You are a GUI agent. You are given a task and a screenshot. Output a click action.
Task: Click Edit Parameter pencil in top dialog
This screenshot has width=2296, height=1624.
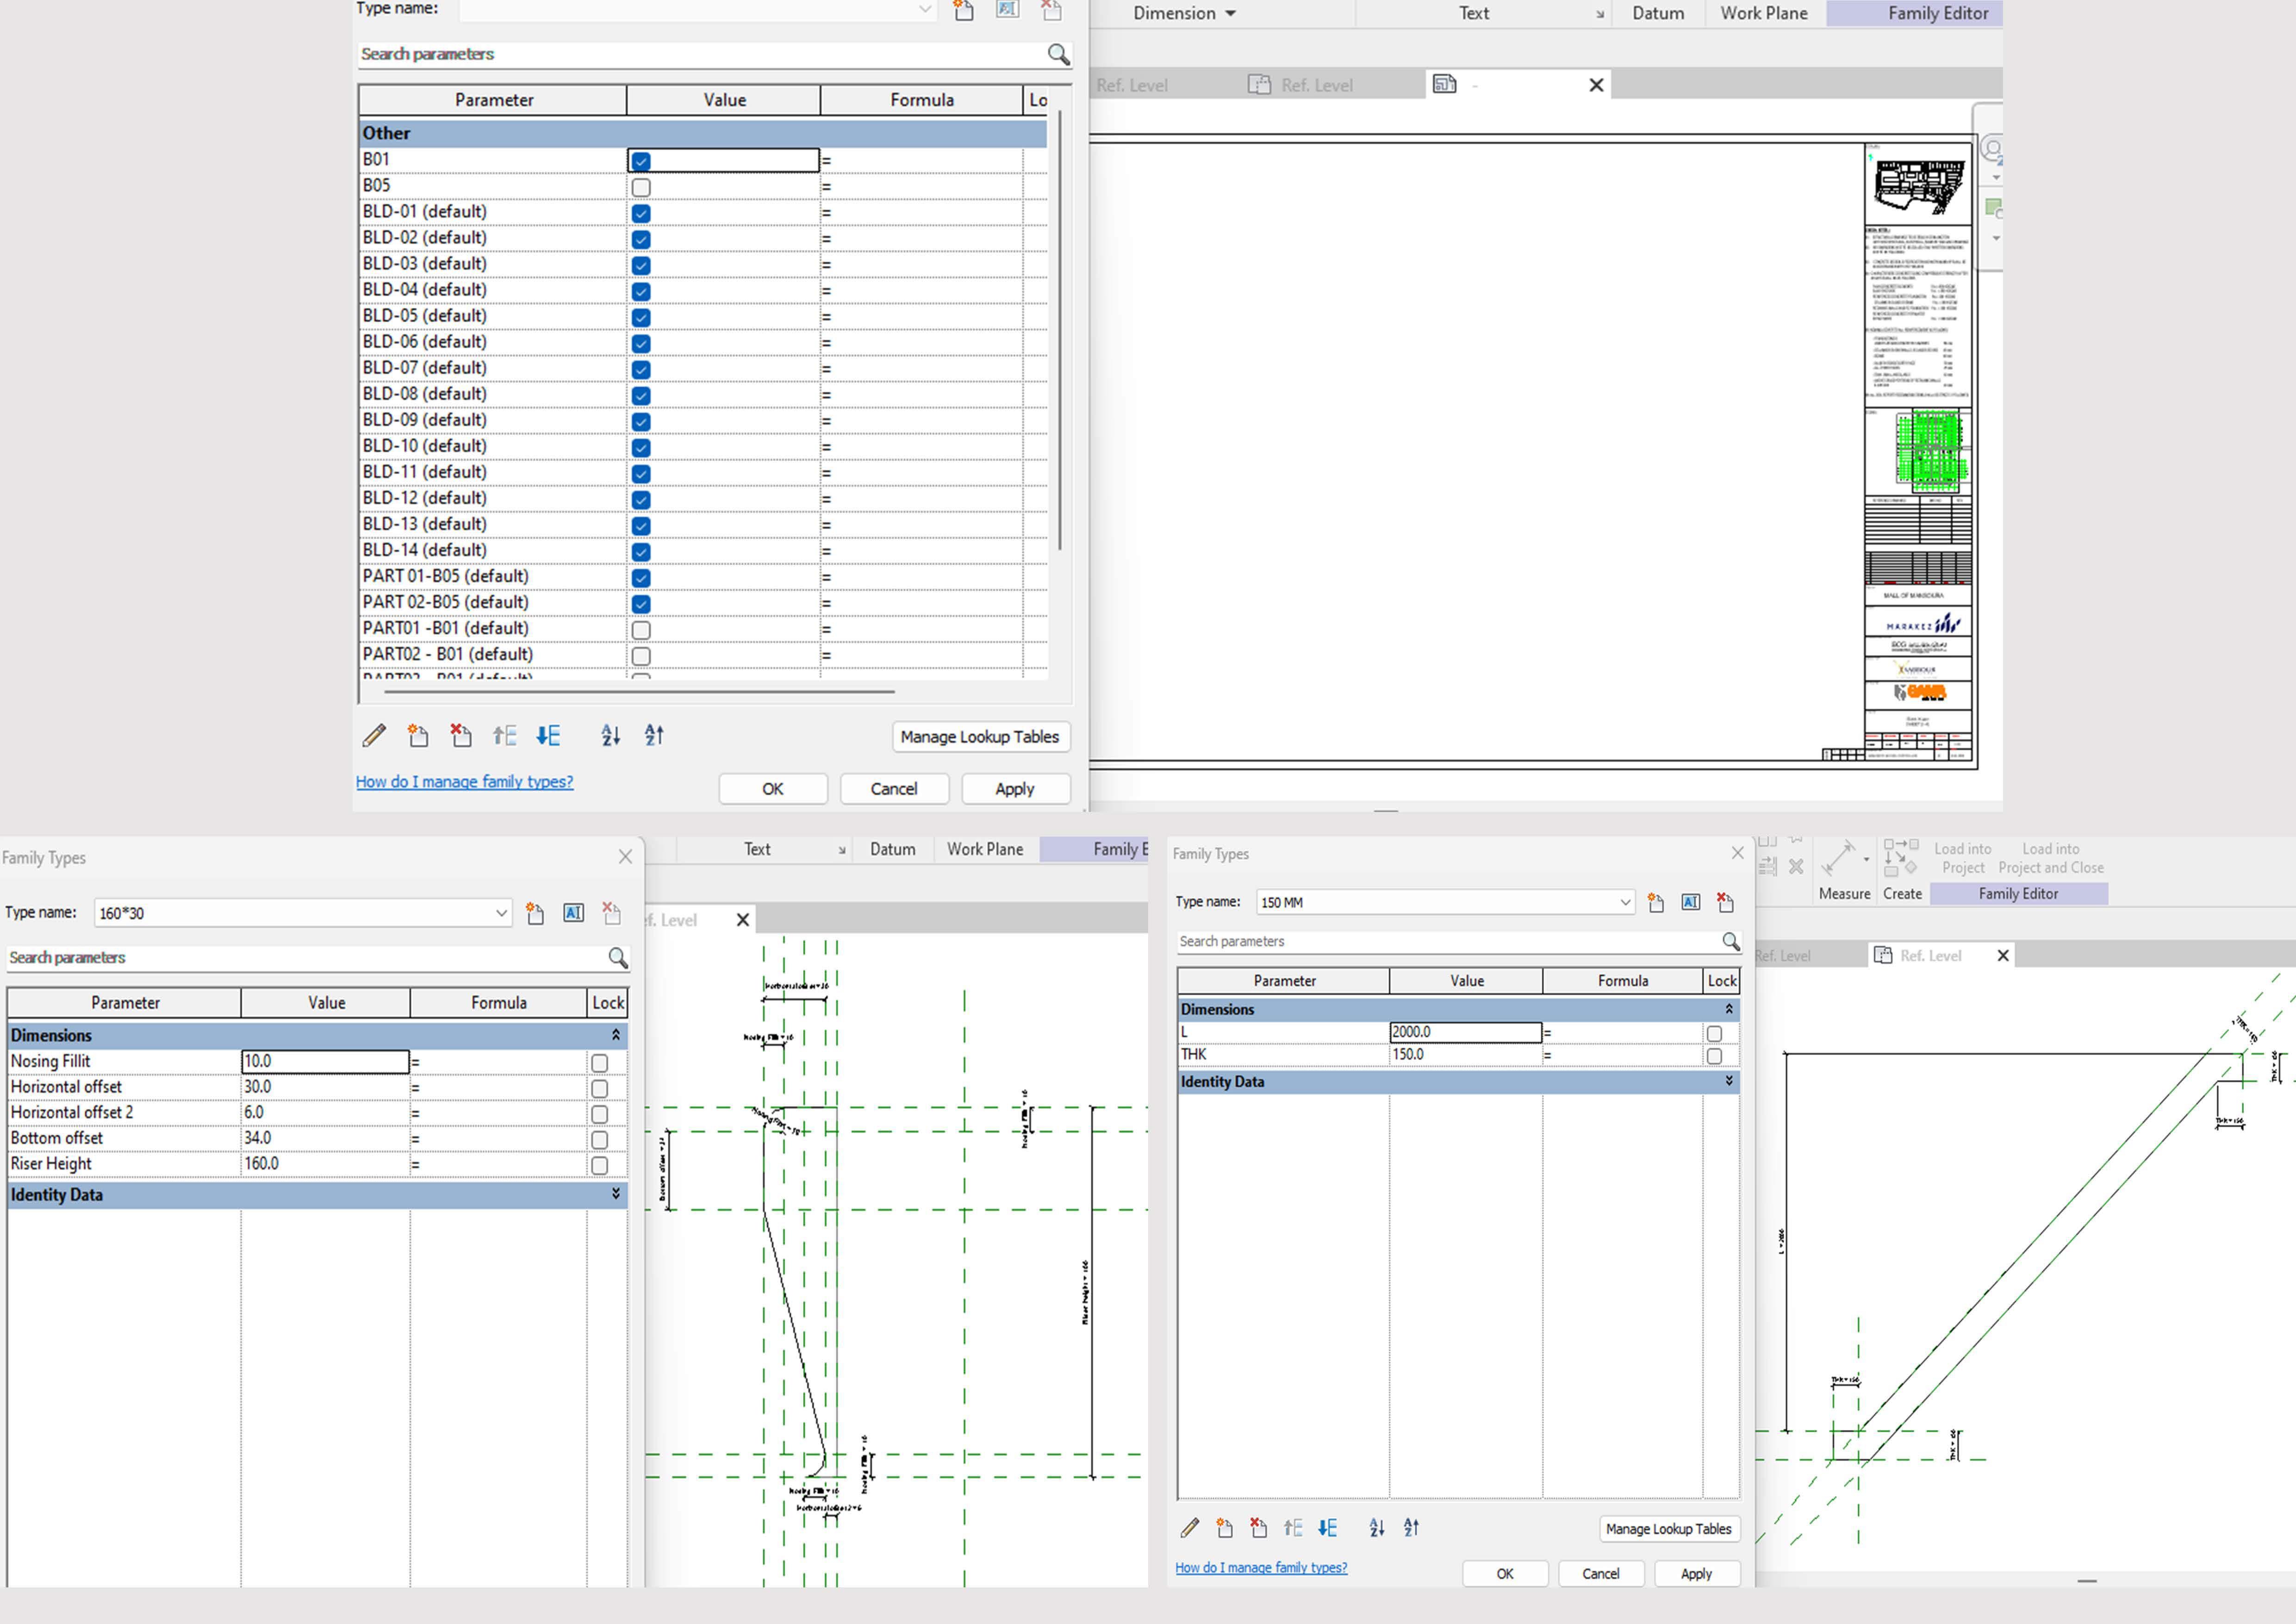[x=374, y=736]
